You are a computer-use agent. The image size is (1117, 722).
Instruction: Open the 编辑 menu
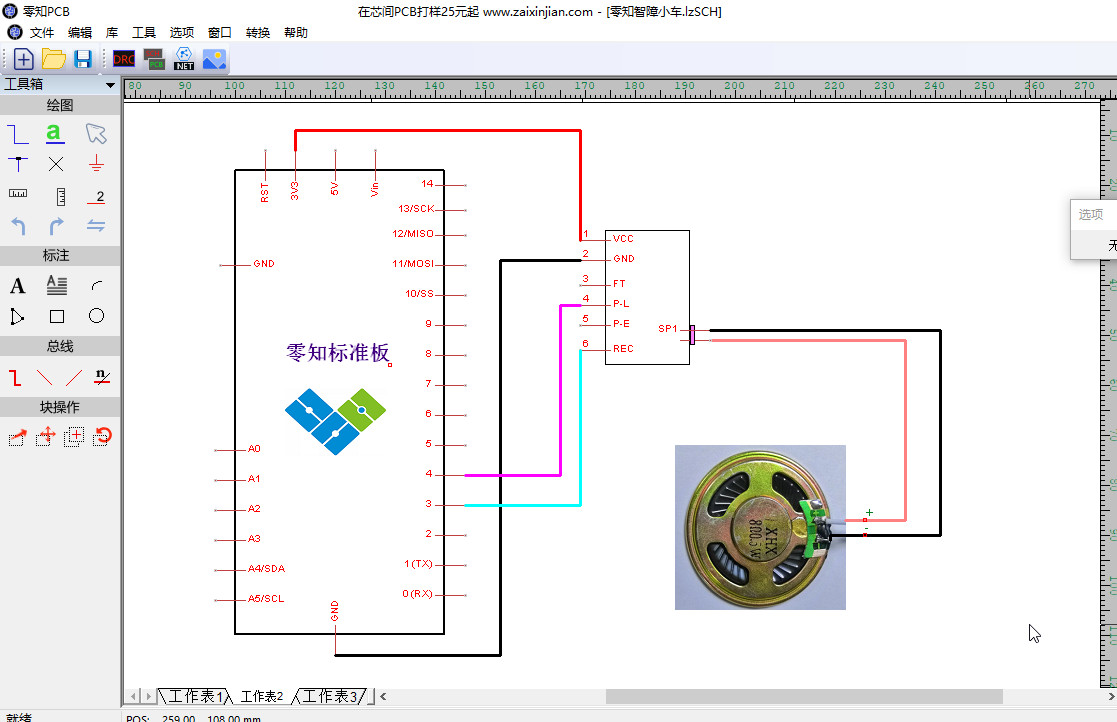click(80, 33)
